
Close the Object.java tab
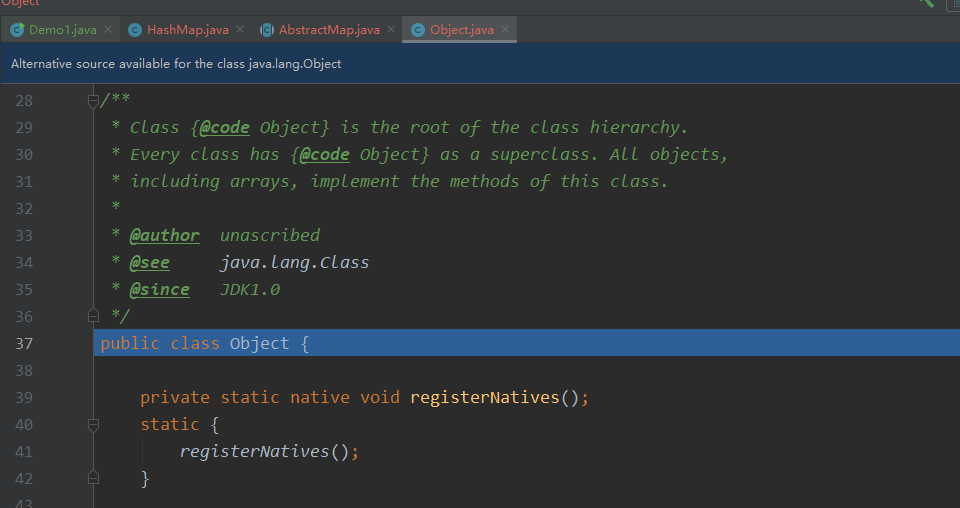(x=505, y=29)
